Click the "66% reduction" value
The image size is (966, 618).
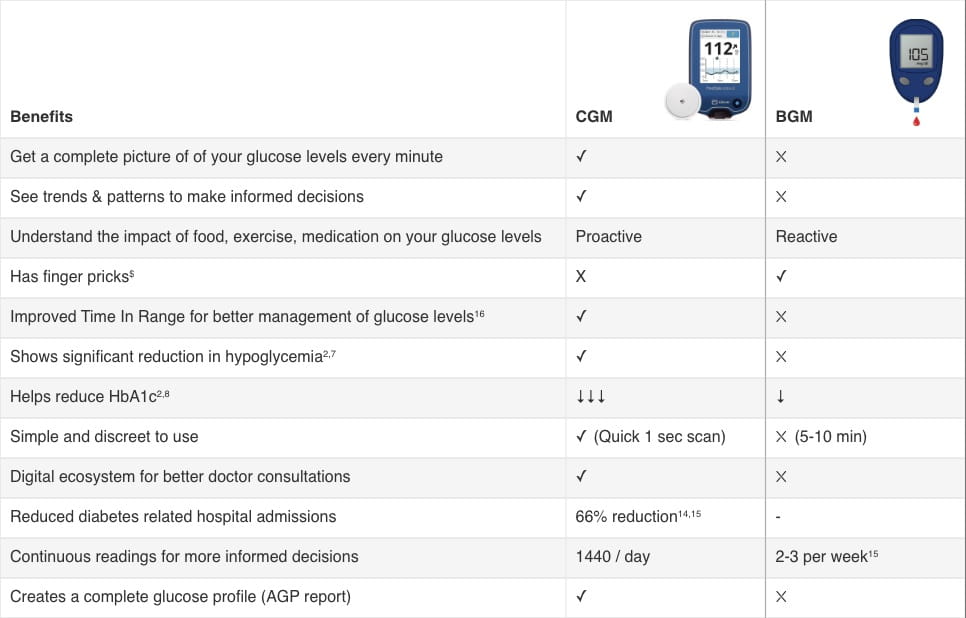626,517
